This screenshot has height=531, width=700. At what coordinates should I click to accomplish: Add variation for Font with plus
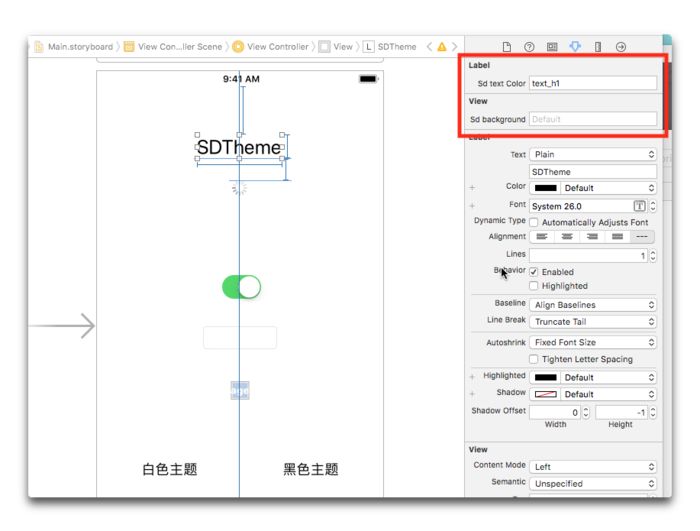coord(472,206)
